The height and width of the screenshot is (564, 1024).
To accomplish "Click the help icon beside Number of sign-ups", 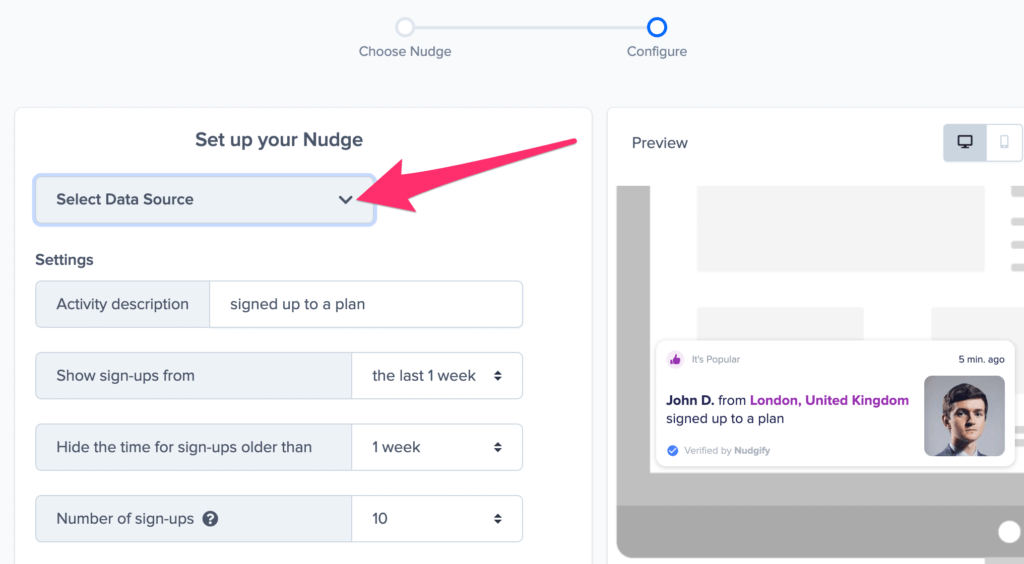I will 210,519.
